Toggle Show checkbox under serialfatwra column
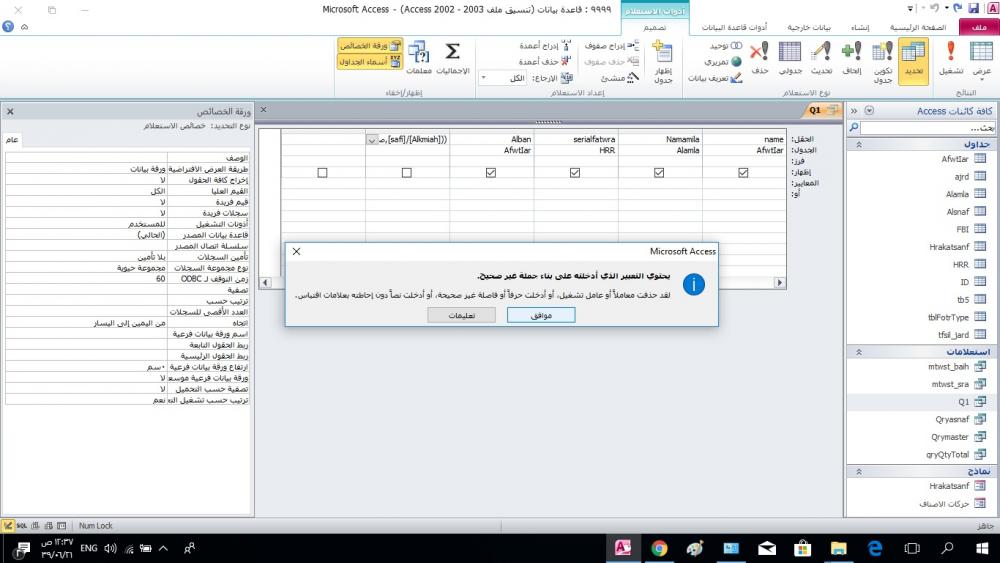Screen dimensions: 1000x563 point(575,172)
